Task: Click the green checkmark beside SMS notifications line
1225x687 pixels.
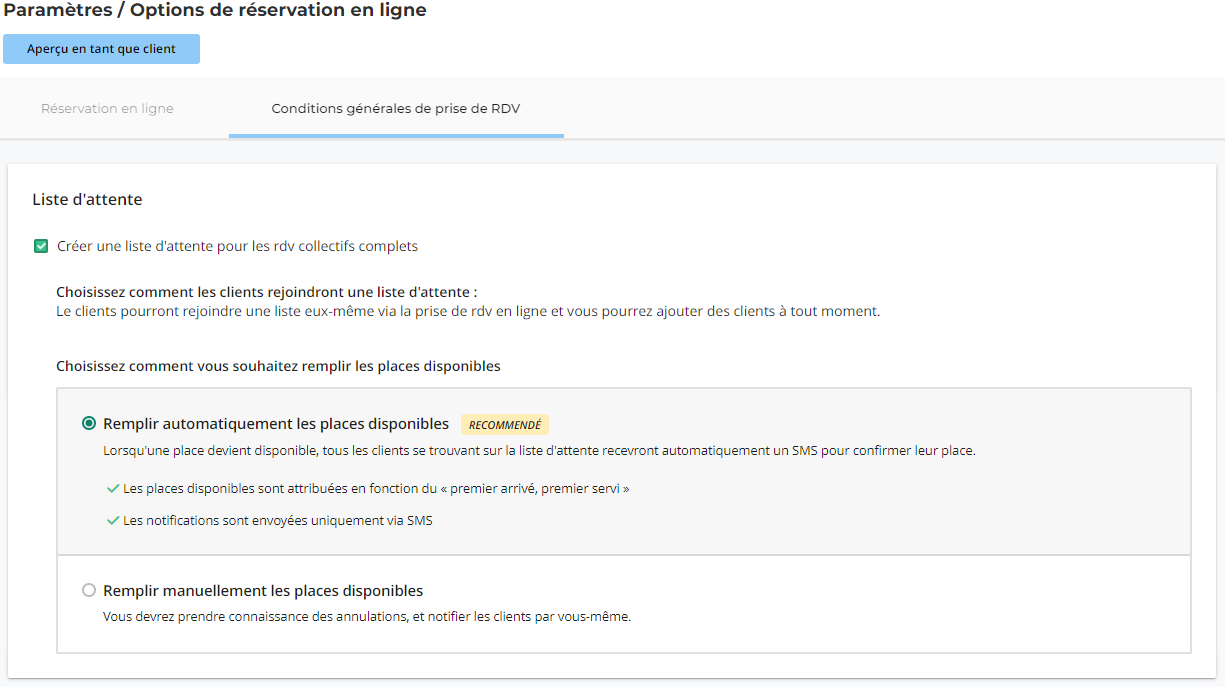Action: (x=113, y=521)
